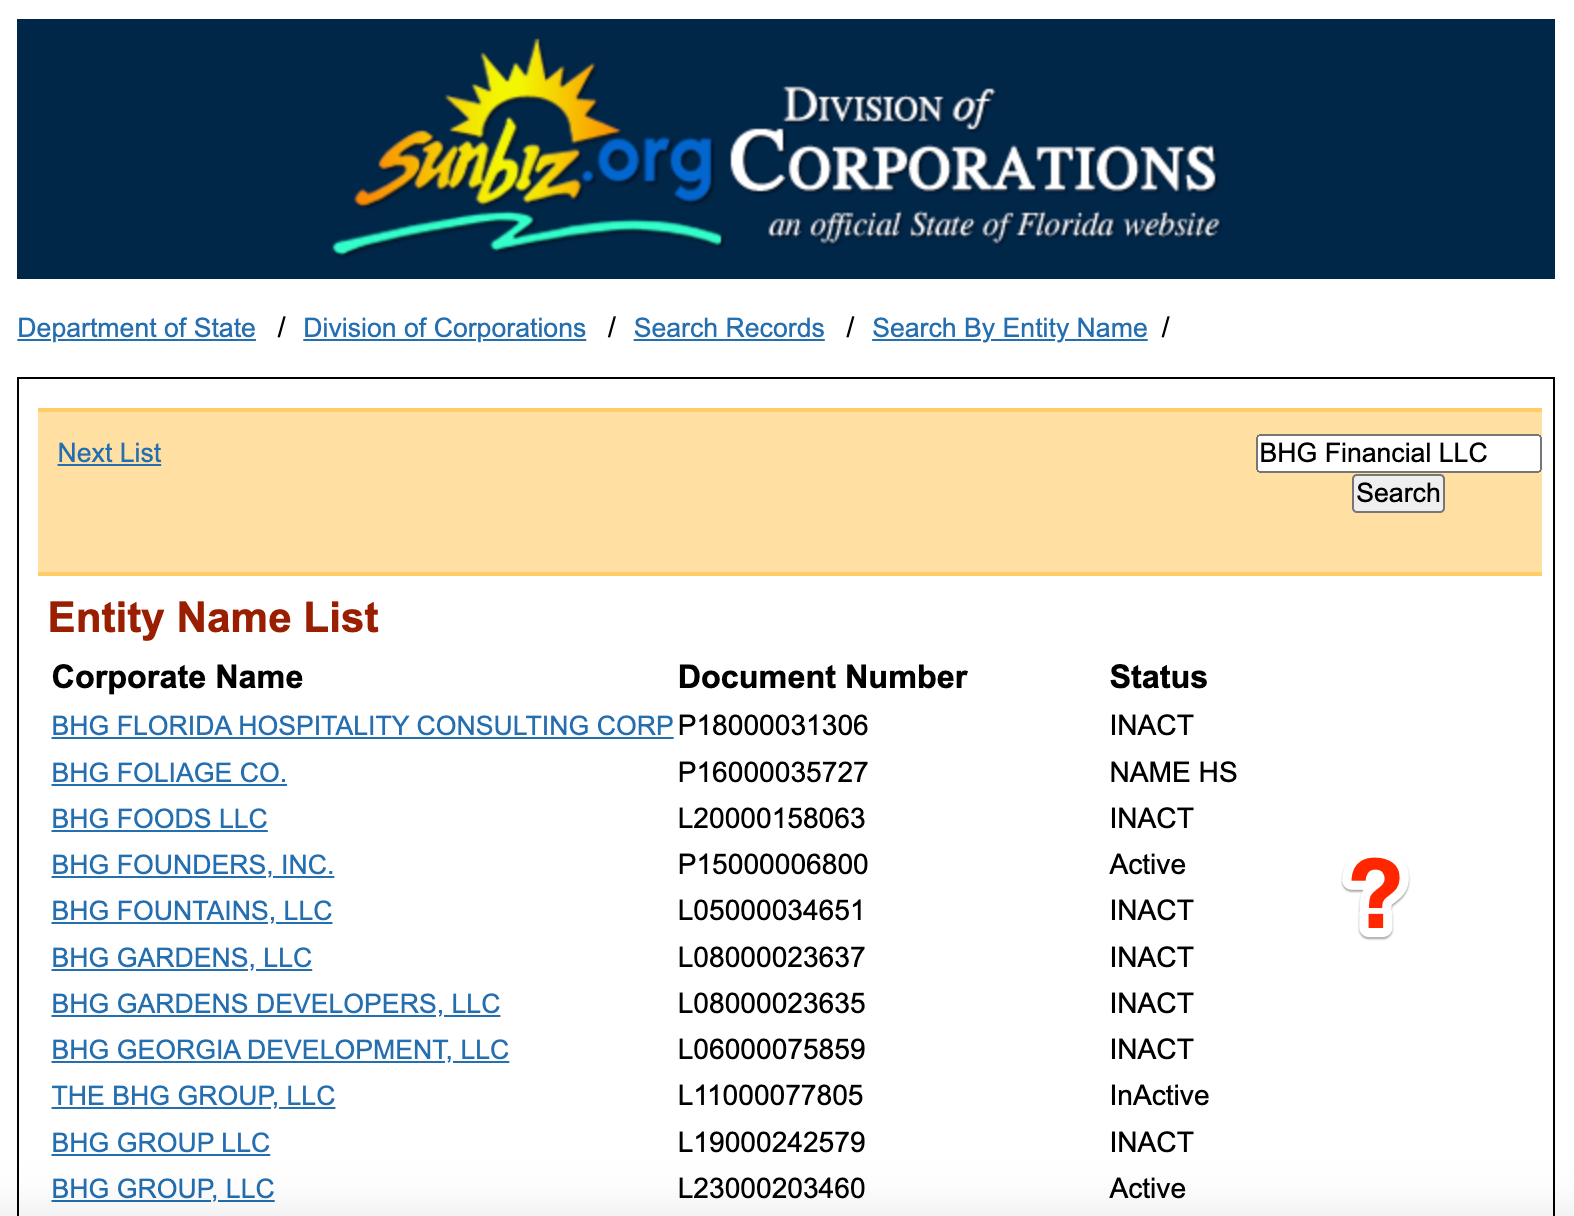Go to Division of Corporations breadcrumb

tap(444, 328)
